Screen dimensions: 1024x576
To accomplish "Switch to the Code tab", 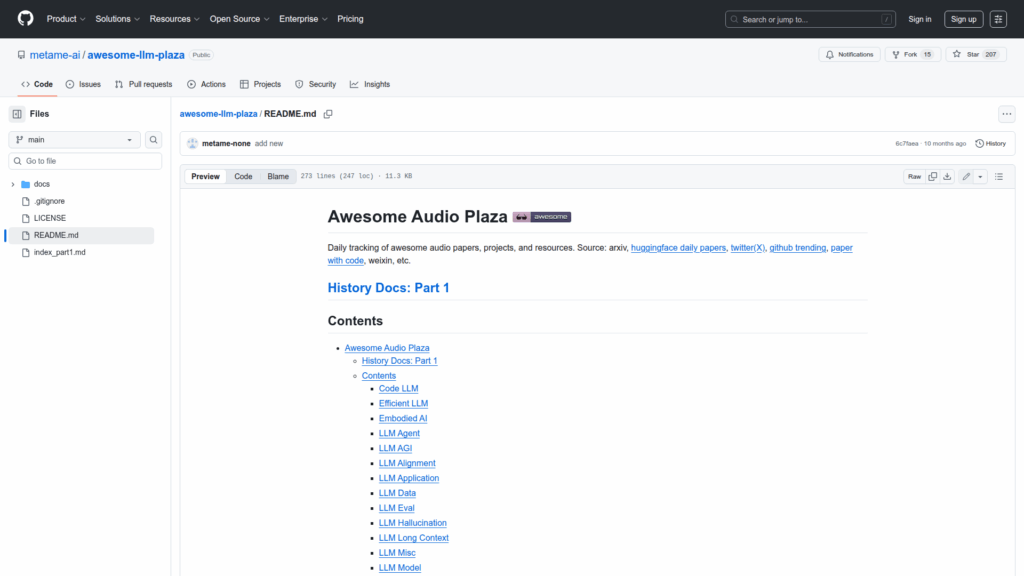I will point(37,84).
